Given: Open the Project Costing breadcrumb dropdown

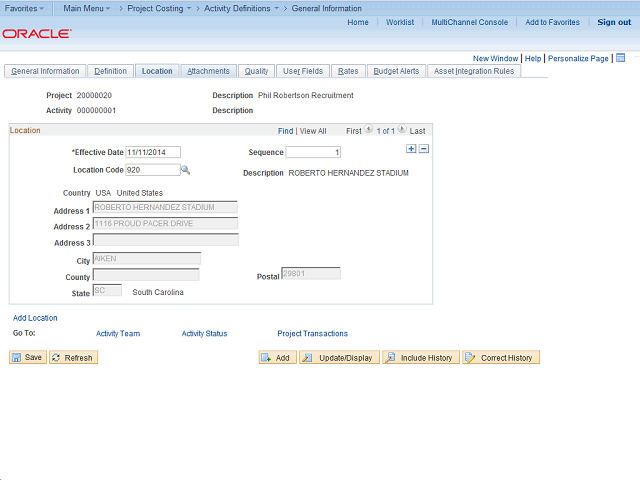Looking at the screenshot, I should (x=159, y=8).
